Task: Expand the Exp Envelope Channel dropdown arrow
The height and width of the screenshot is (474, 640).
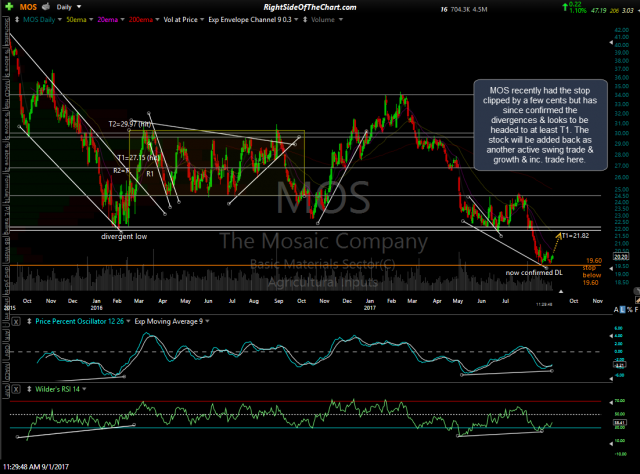Action: click(x=296, y=20)
